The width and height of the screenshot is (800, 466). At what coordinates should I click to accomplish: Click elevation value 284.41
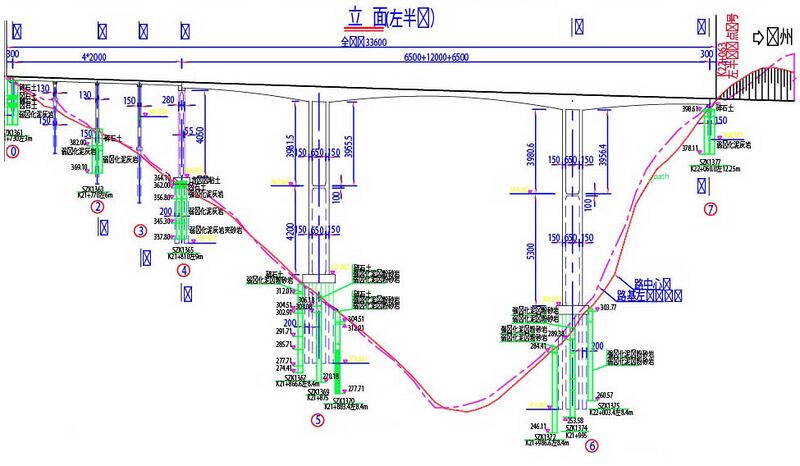click(539, 346)
